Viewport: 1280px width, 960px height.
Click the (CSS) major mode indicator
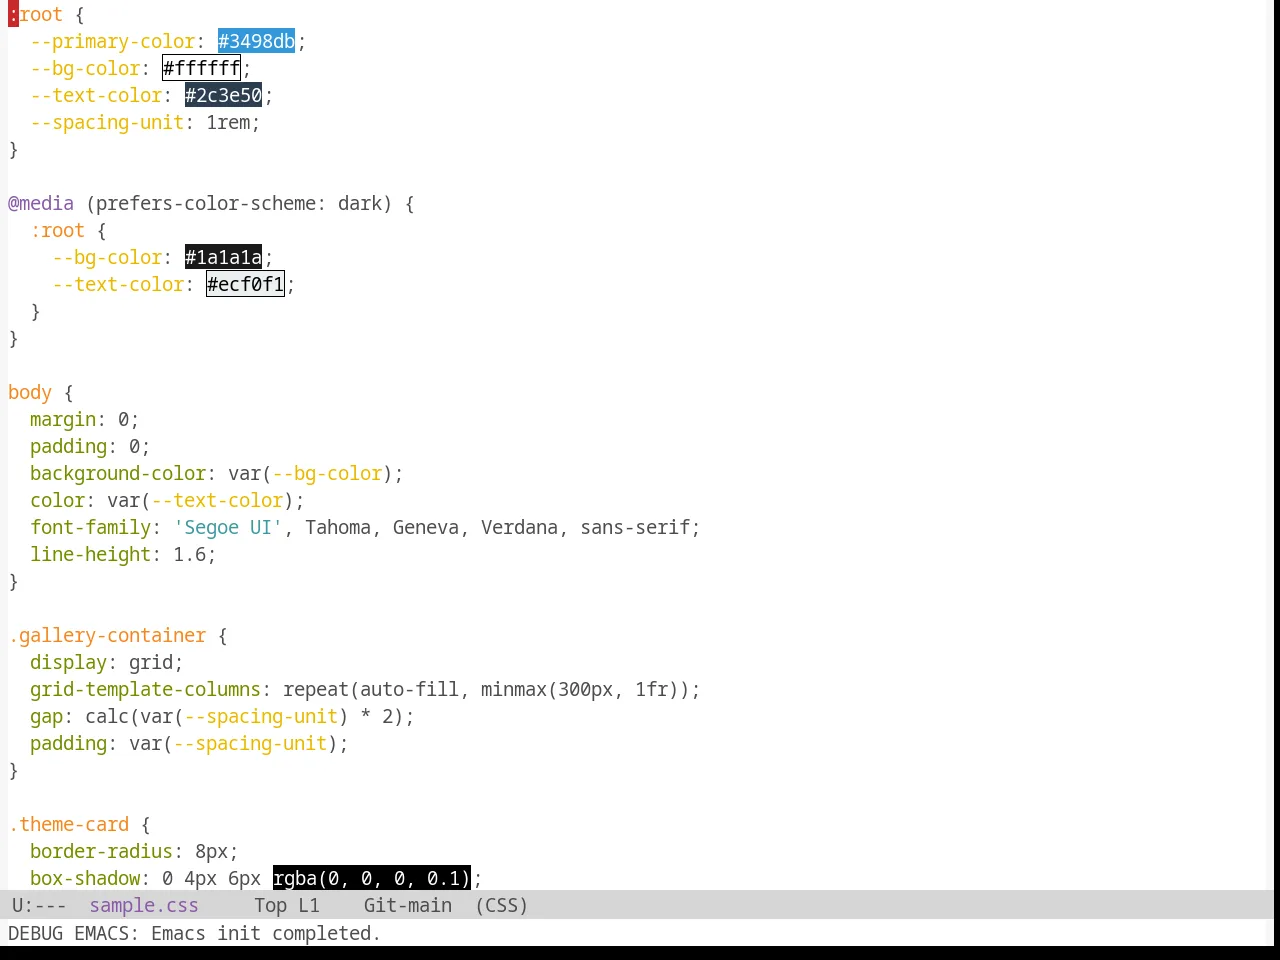tap(501, 905)
